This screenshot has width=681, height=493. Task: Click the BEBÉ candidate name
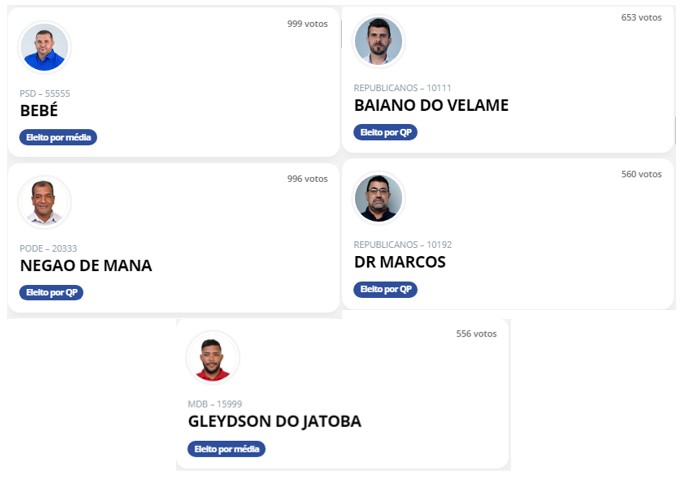39,111
